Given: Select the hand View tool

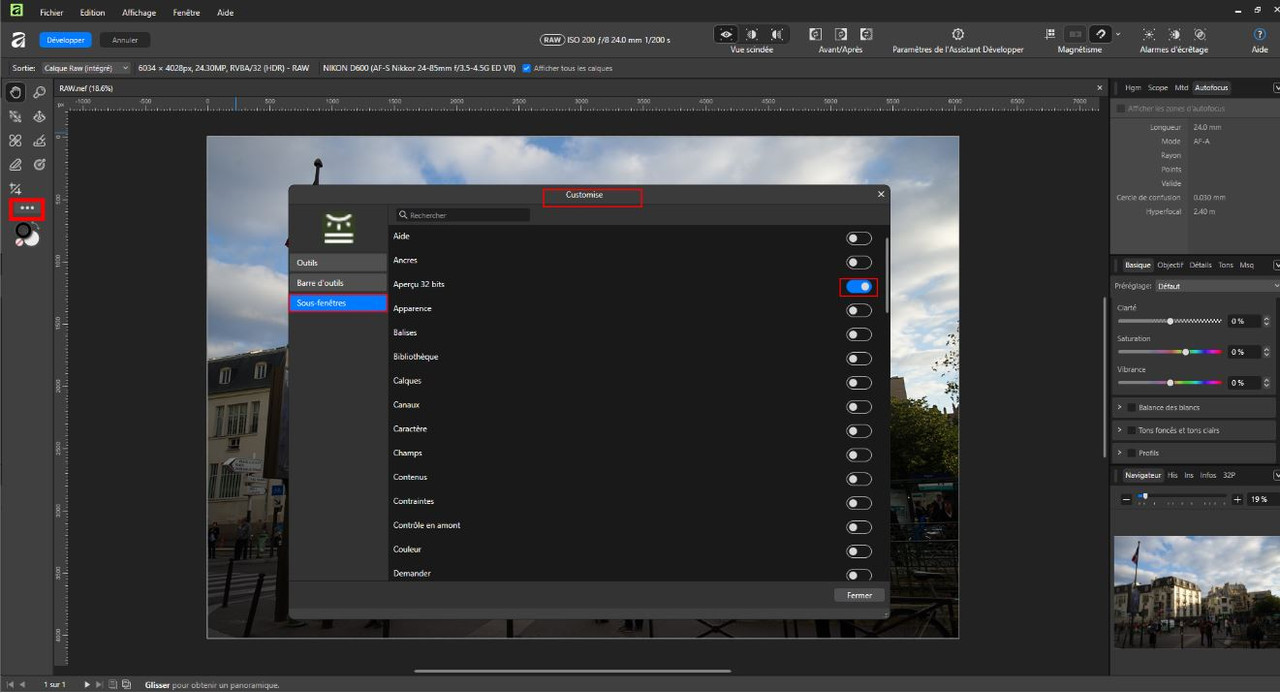Looking at the screenshot, I should click(x=15, y=92).
